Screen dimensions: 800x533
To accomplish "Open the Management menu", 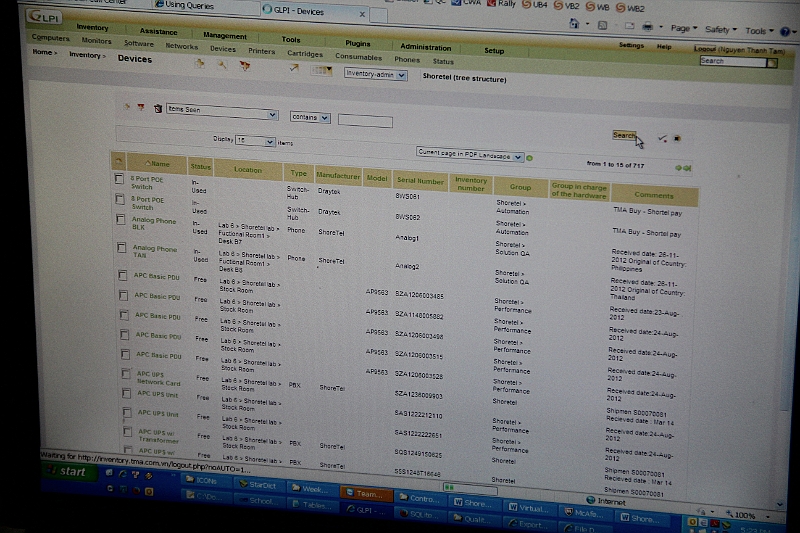I will tap(224, 36).
